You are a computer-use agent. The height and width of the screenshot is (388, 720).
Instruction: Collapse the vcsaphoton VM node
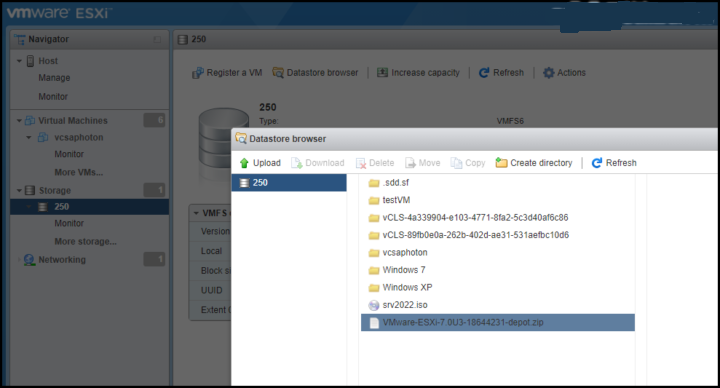[x=29, y=137]
